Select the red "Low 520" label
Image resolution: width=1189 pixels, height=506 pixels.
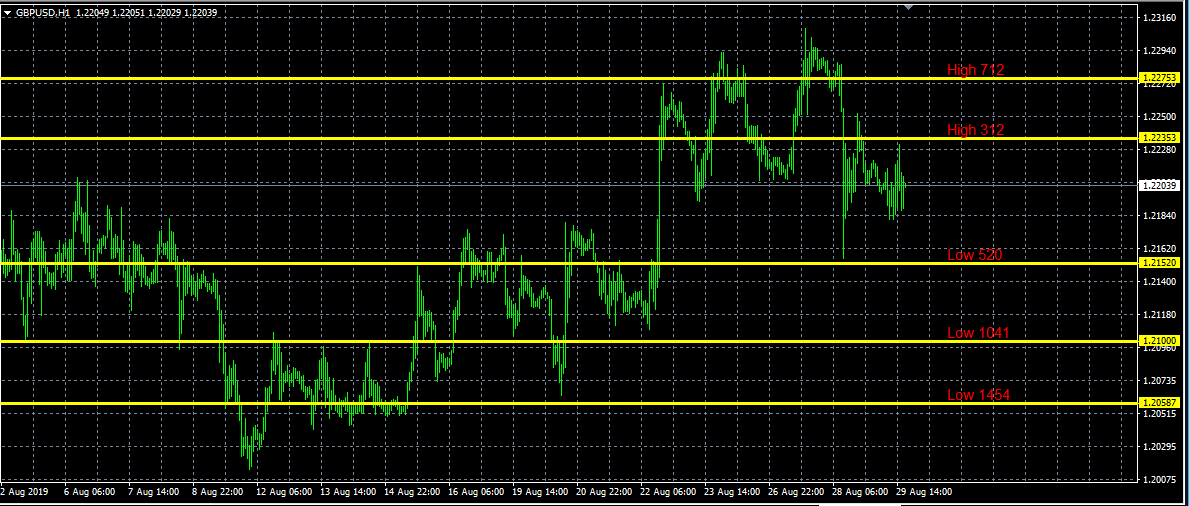[974, 256]
